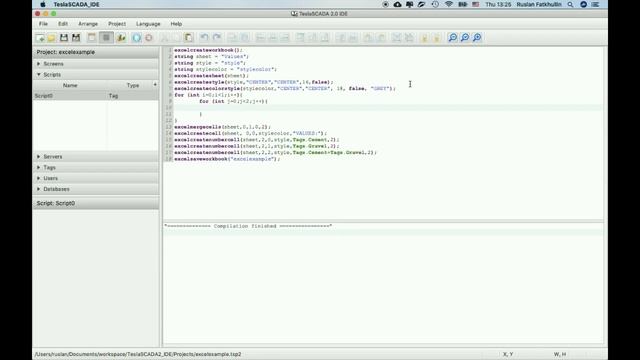Viewport: 640px width, 360px height.
Task: Click the compile script toolbar icon
Action: coord(121,38)
